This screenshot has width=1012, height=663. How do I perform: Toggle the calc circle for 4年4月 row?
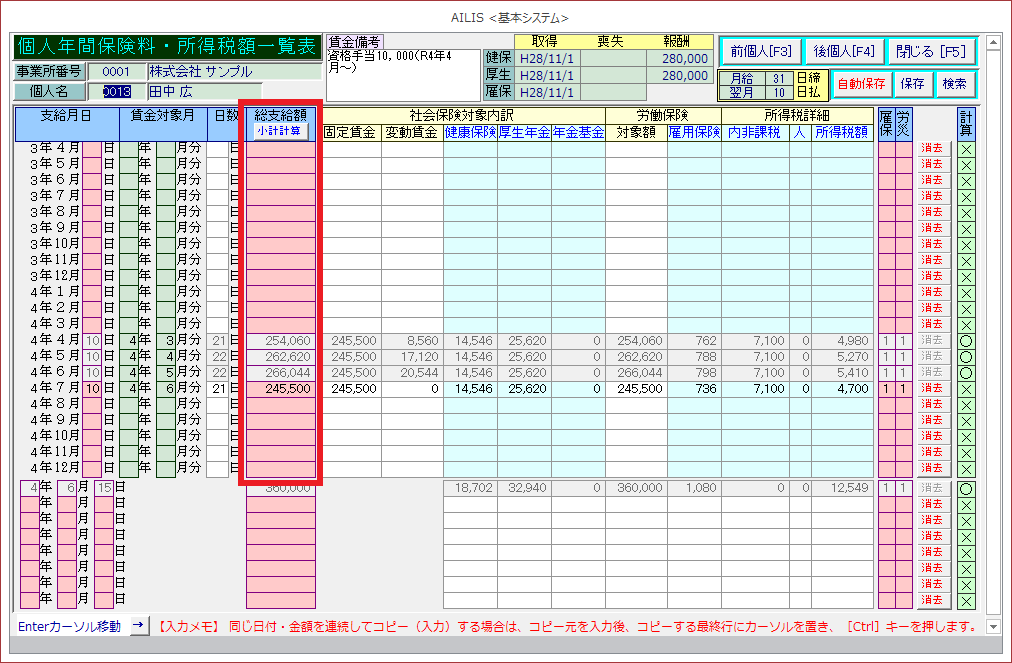click(966, 340)
